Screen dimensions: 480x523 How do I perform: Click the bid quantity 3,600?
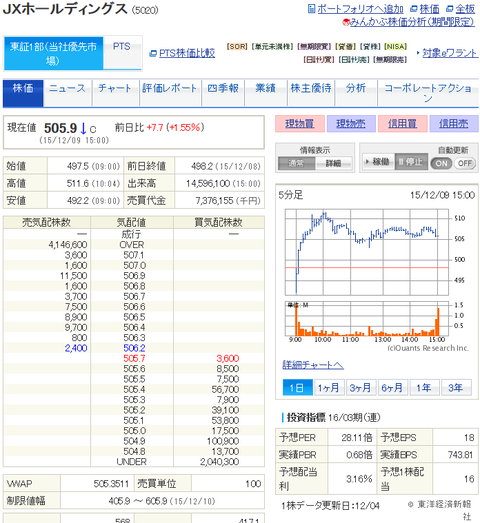228,359
